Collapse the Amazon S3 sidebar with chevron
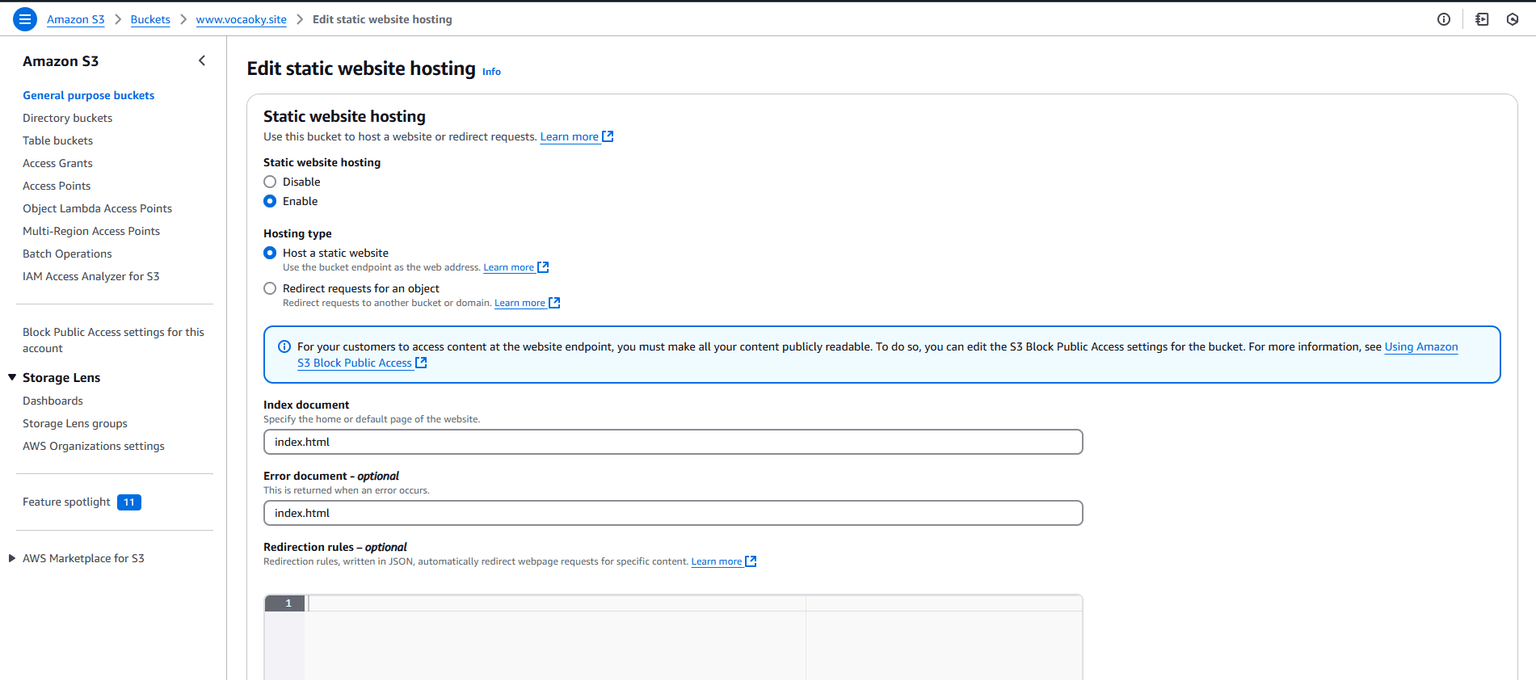The height and width of the screenshot is (680, 1536). pos(202,61)
